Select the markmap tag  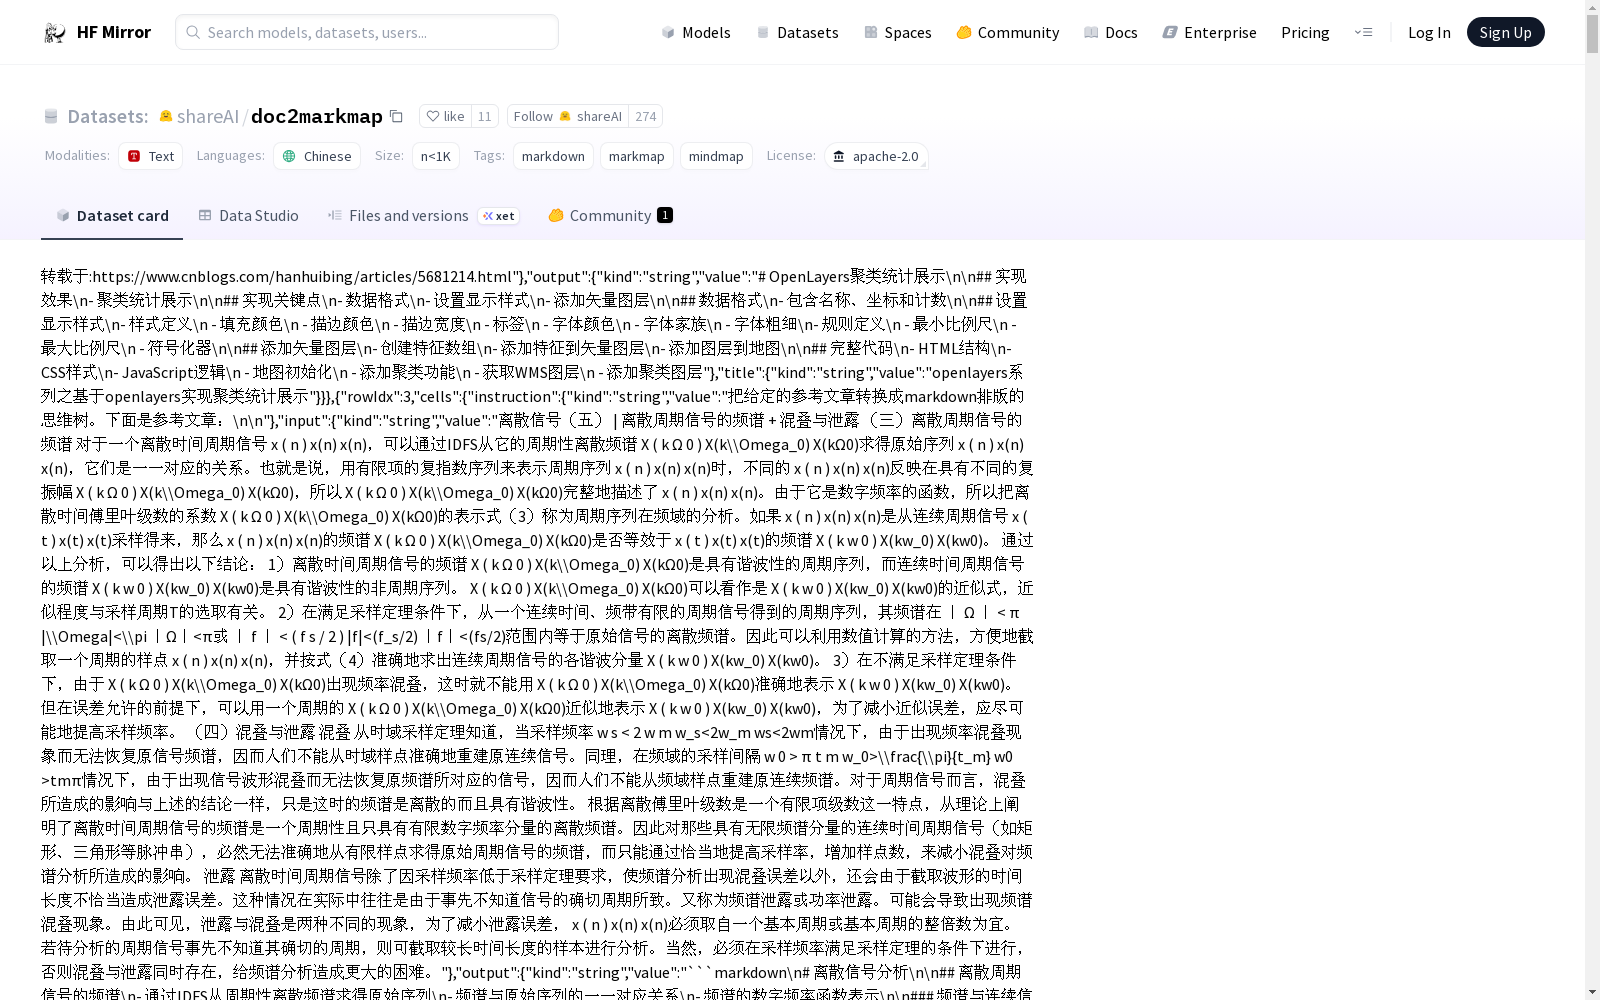click(636, 156)
